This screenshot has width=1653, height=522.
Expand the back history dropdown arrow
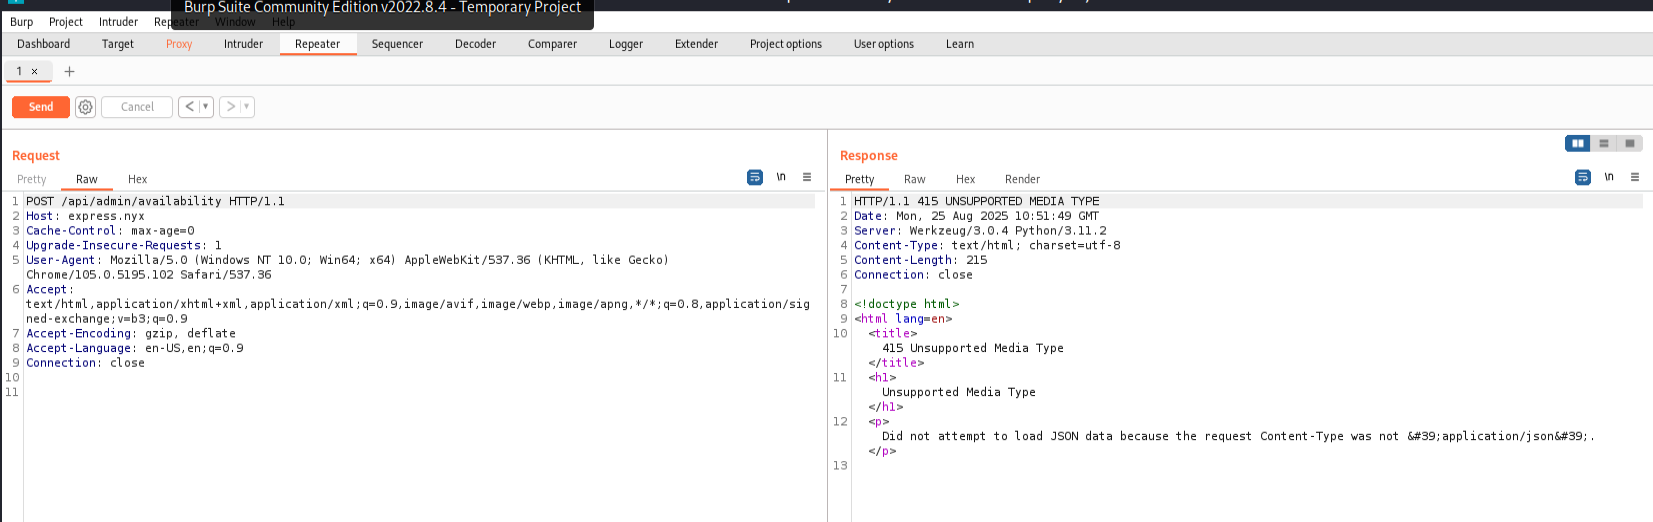coord(205,107)
